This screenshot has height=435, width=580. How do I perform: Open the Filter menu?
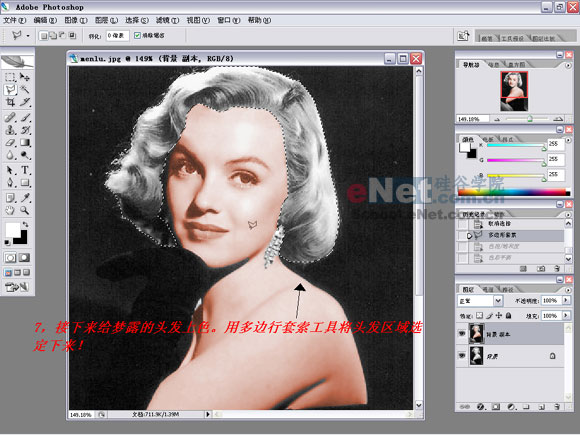[x=167, y=20]
